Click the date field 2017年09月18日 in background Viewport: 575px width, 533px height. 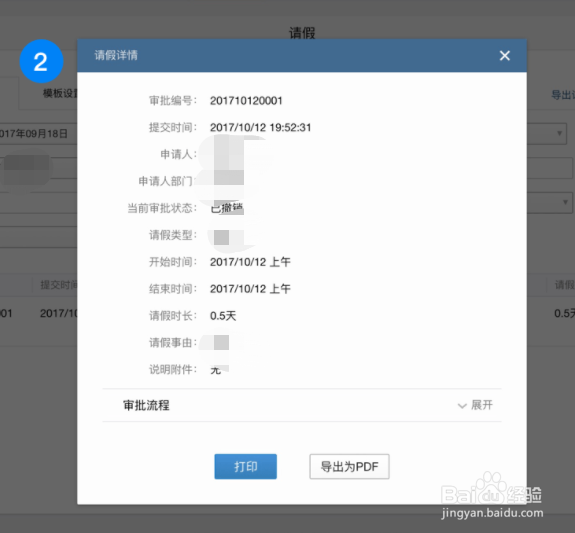pyautogui.click(x=38, y=134)
